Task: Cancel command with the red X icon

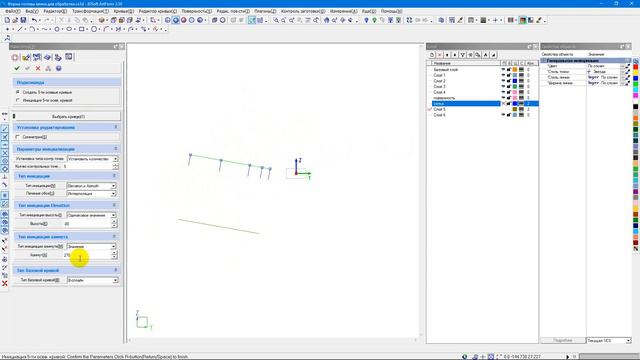Action: 38,68
